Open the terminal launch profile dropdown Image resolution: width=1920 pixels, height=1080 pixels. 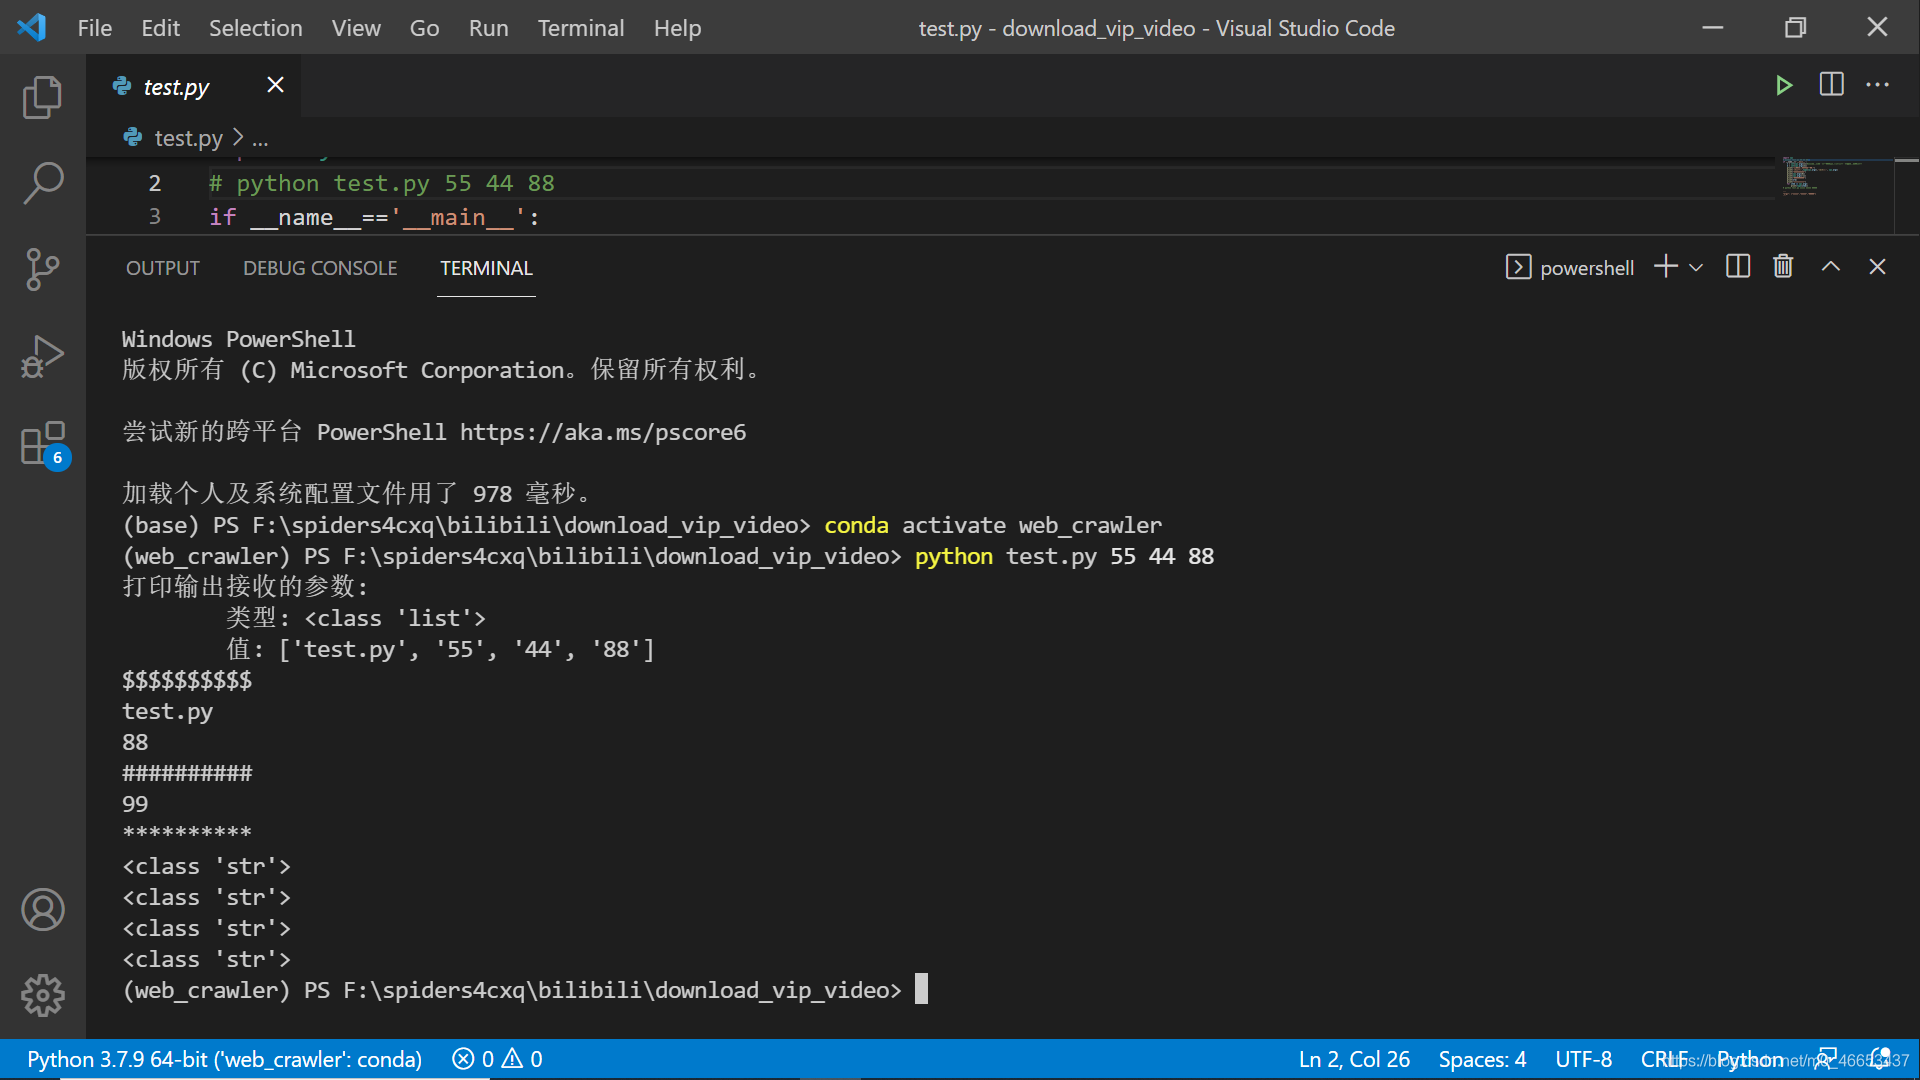point(1697,267)
